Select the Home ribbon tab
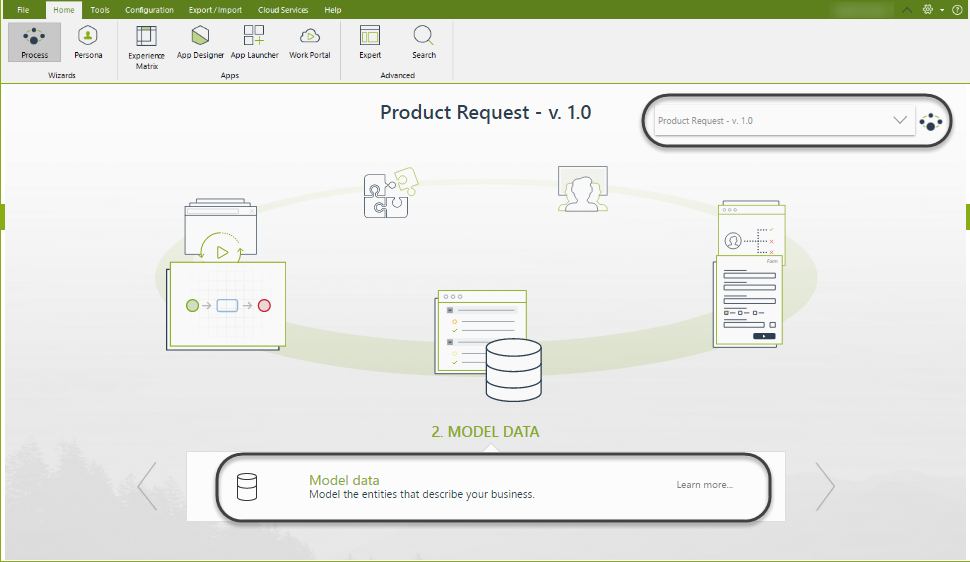 (x=64, y=10)
